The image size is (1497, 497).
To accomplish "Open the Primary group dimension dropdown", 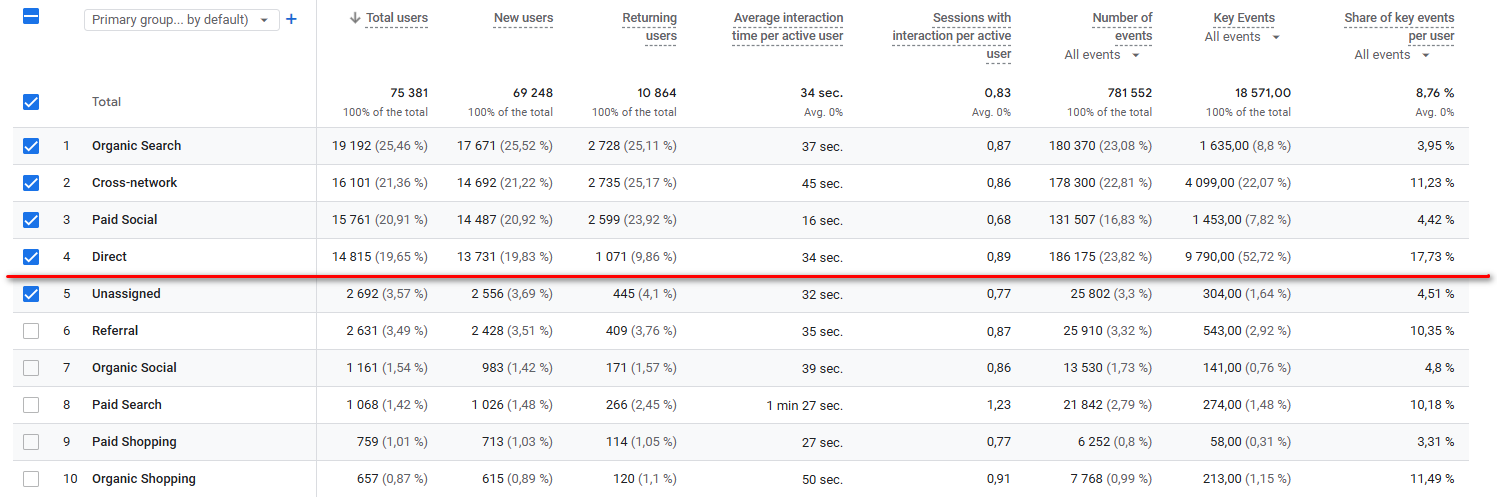I will tap(181, 20).
